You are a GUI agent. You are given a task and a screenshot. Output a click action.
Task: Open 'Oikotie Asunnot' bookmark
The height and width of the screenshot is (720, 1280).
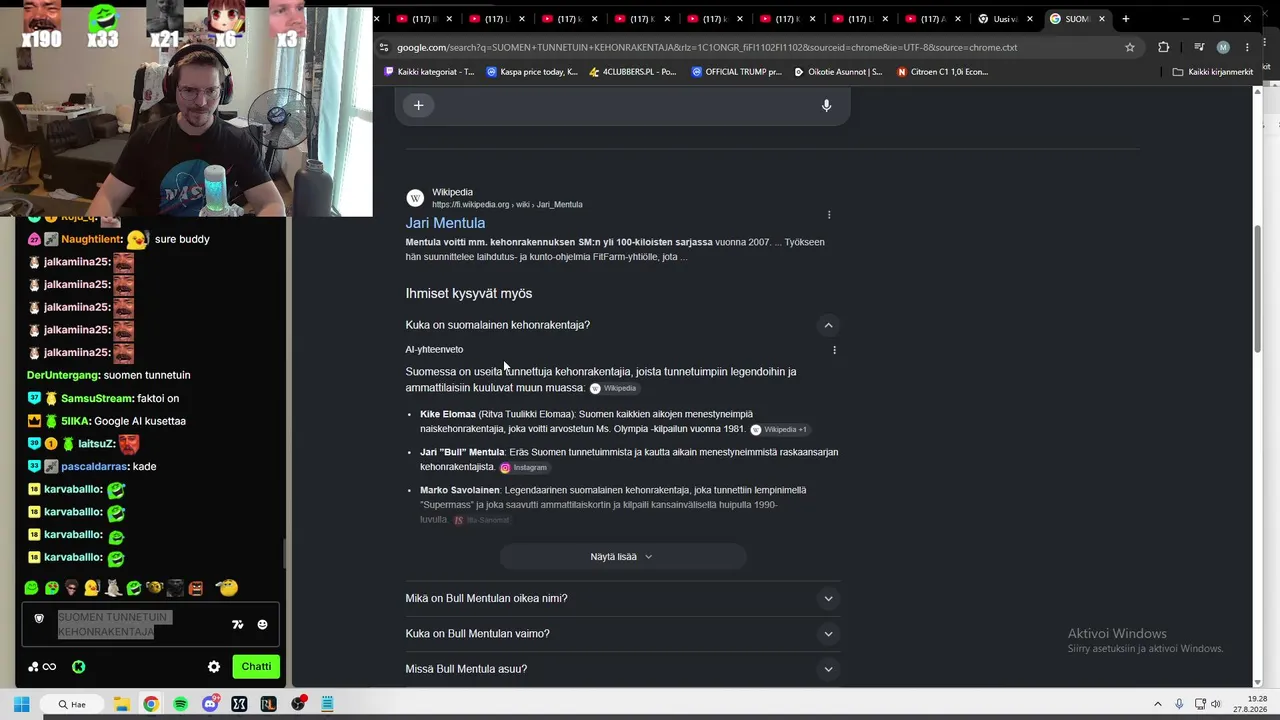tap(838, 72)
